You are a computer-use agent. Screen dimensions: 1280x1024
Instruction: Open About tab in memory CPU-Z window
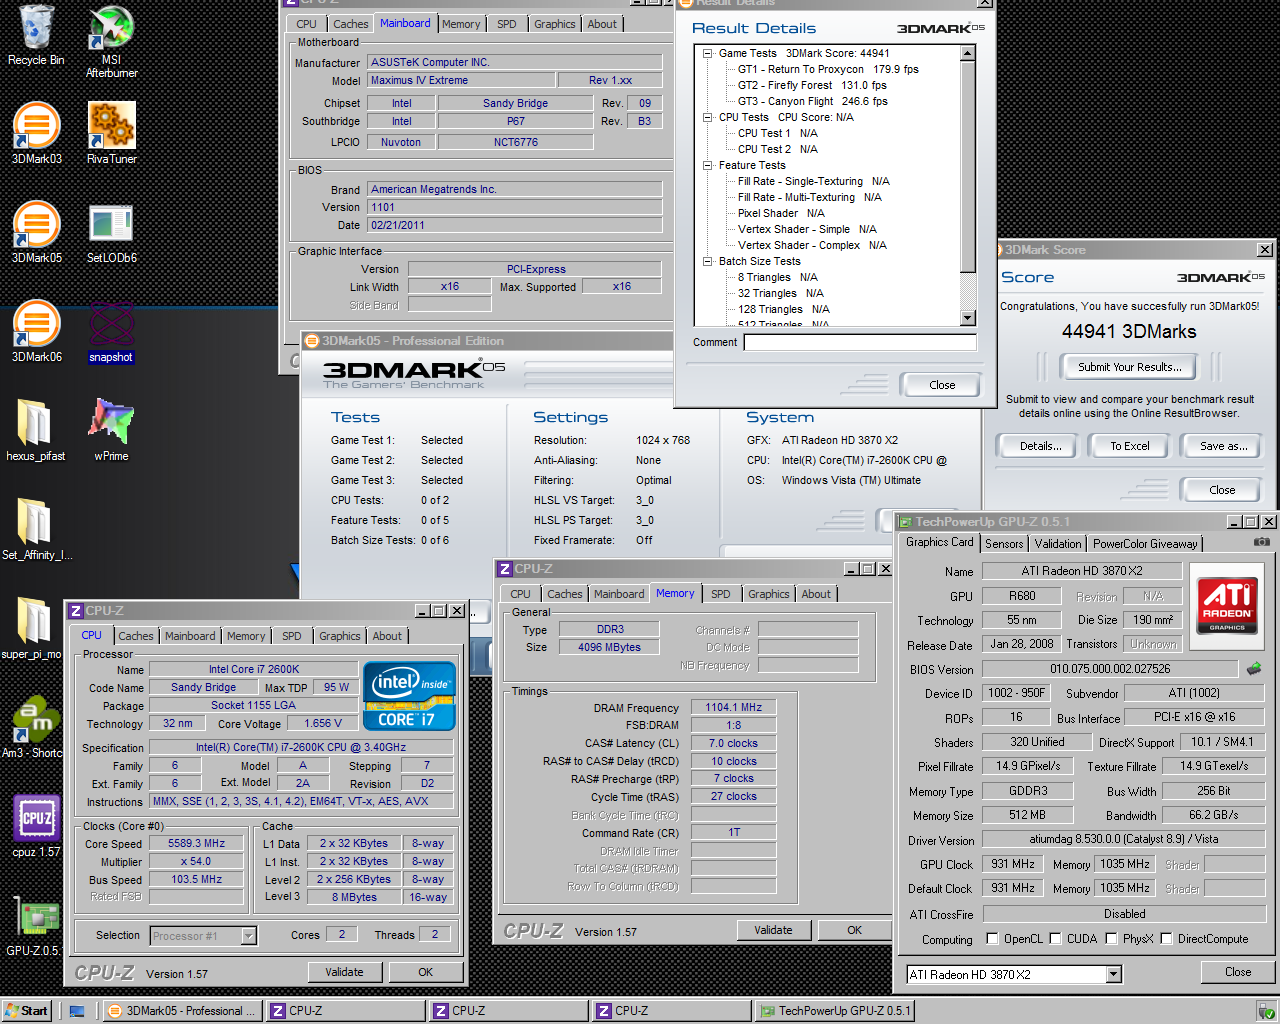(816, 594)
